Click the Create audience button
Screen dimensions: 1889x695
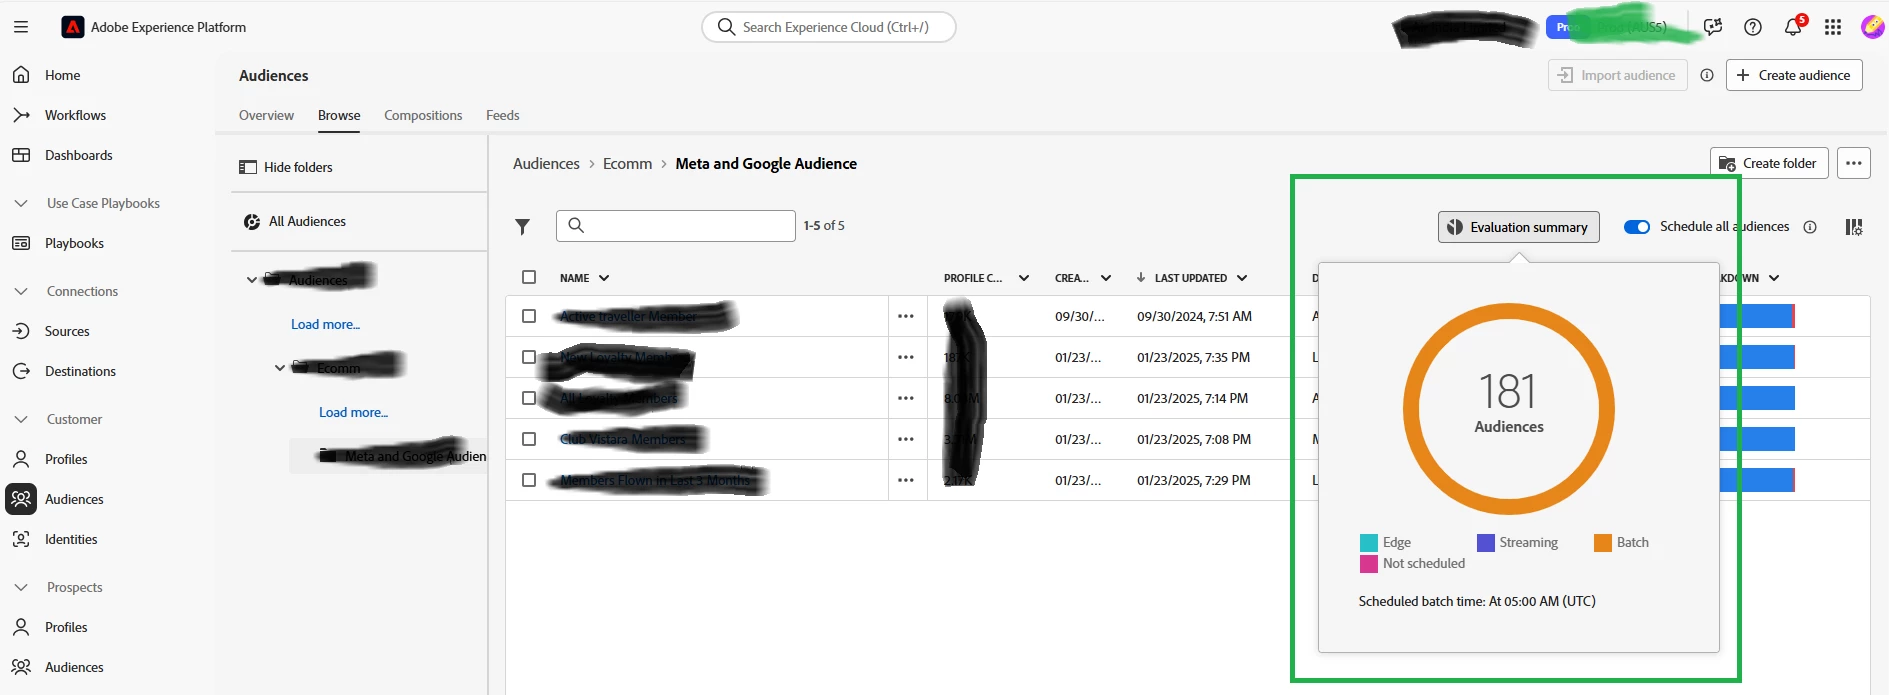pyautogui.click(x=1794, y=75)
